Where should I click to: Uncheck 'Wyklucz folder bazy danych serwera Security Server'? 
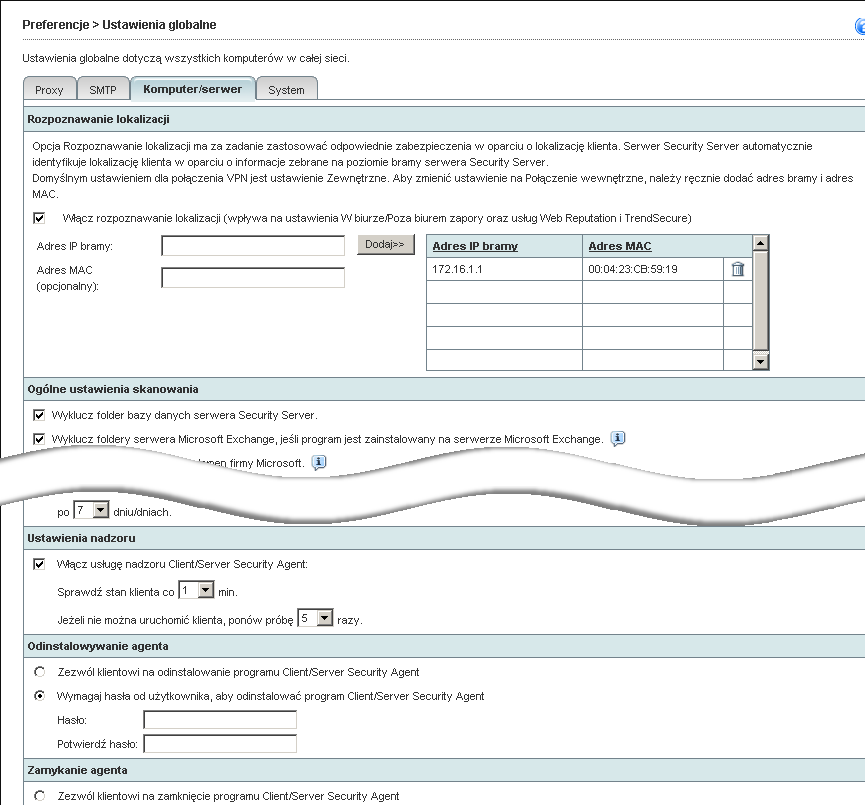click(39, 415)
